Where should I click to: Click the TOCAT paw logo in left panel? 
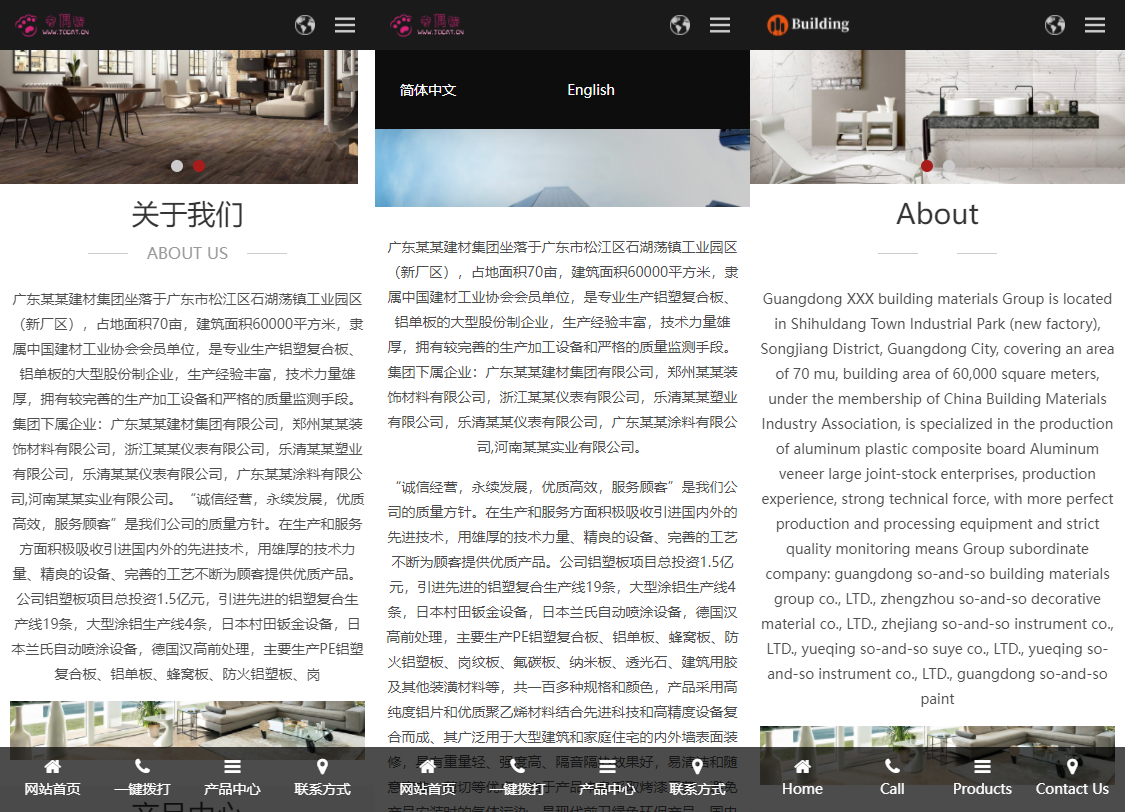pyautogui.click(x=52, y=25)
